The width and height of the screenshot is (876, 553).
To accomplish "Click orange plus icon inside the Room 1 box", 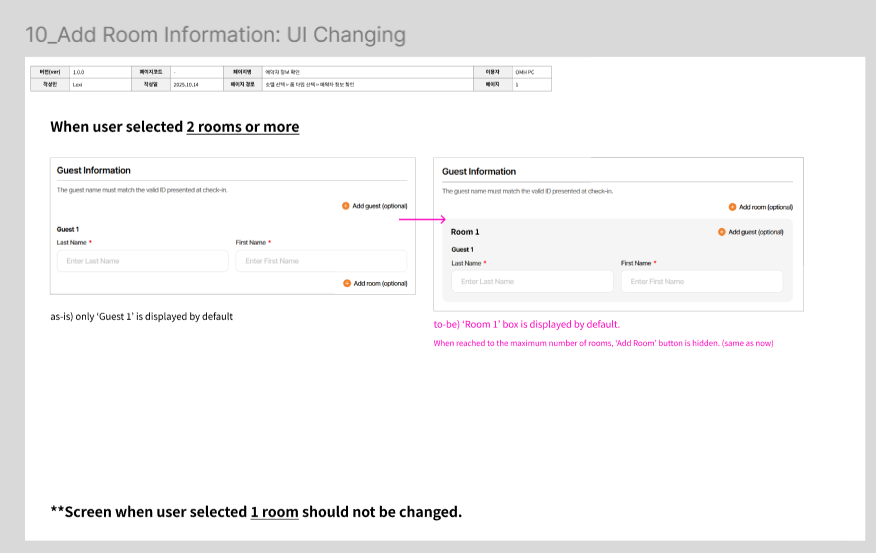I will pos(722,232).
